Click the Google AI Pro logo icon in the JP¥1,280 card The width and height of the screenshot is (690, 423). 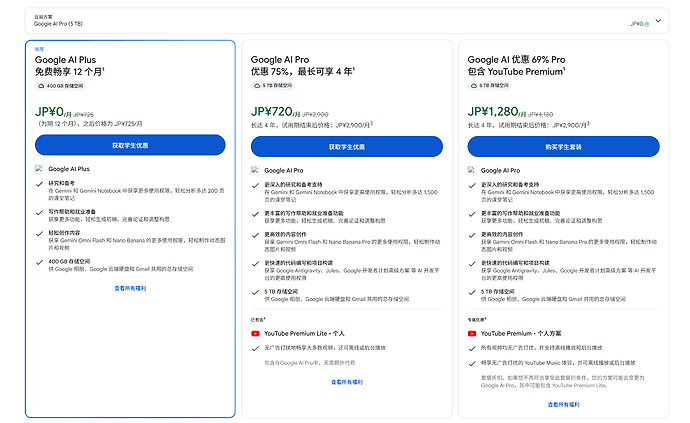point(472,170)
